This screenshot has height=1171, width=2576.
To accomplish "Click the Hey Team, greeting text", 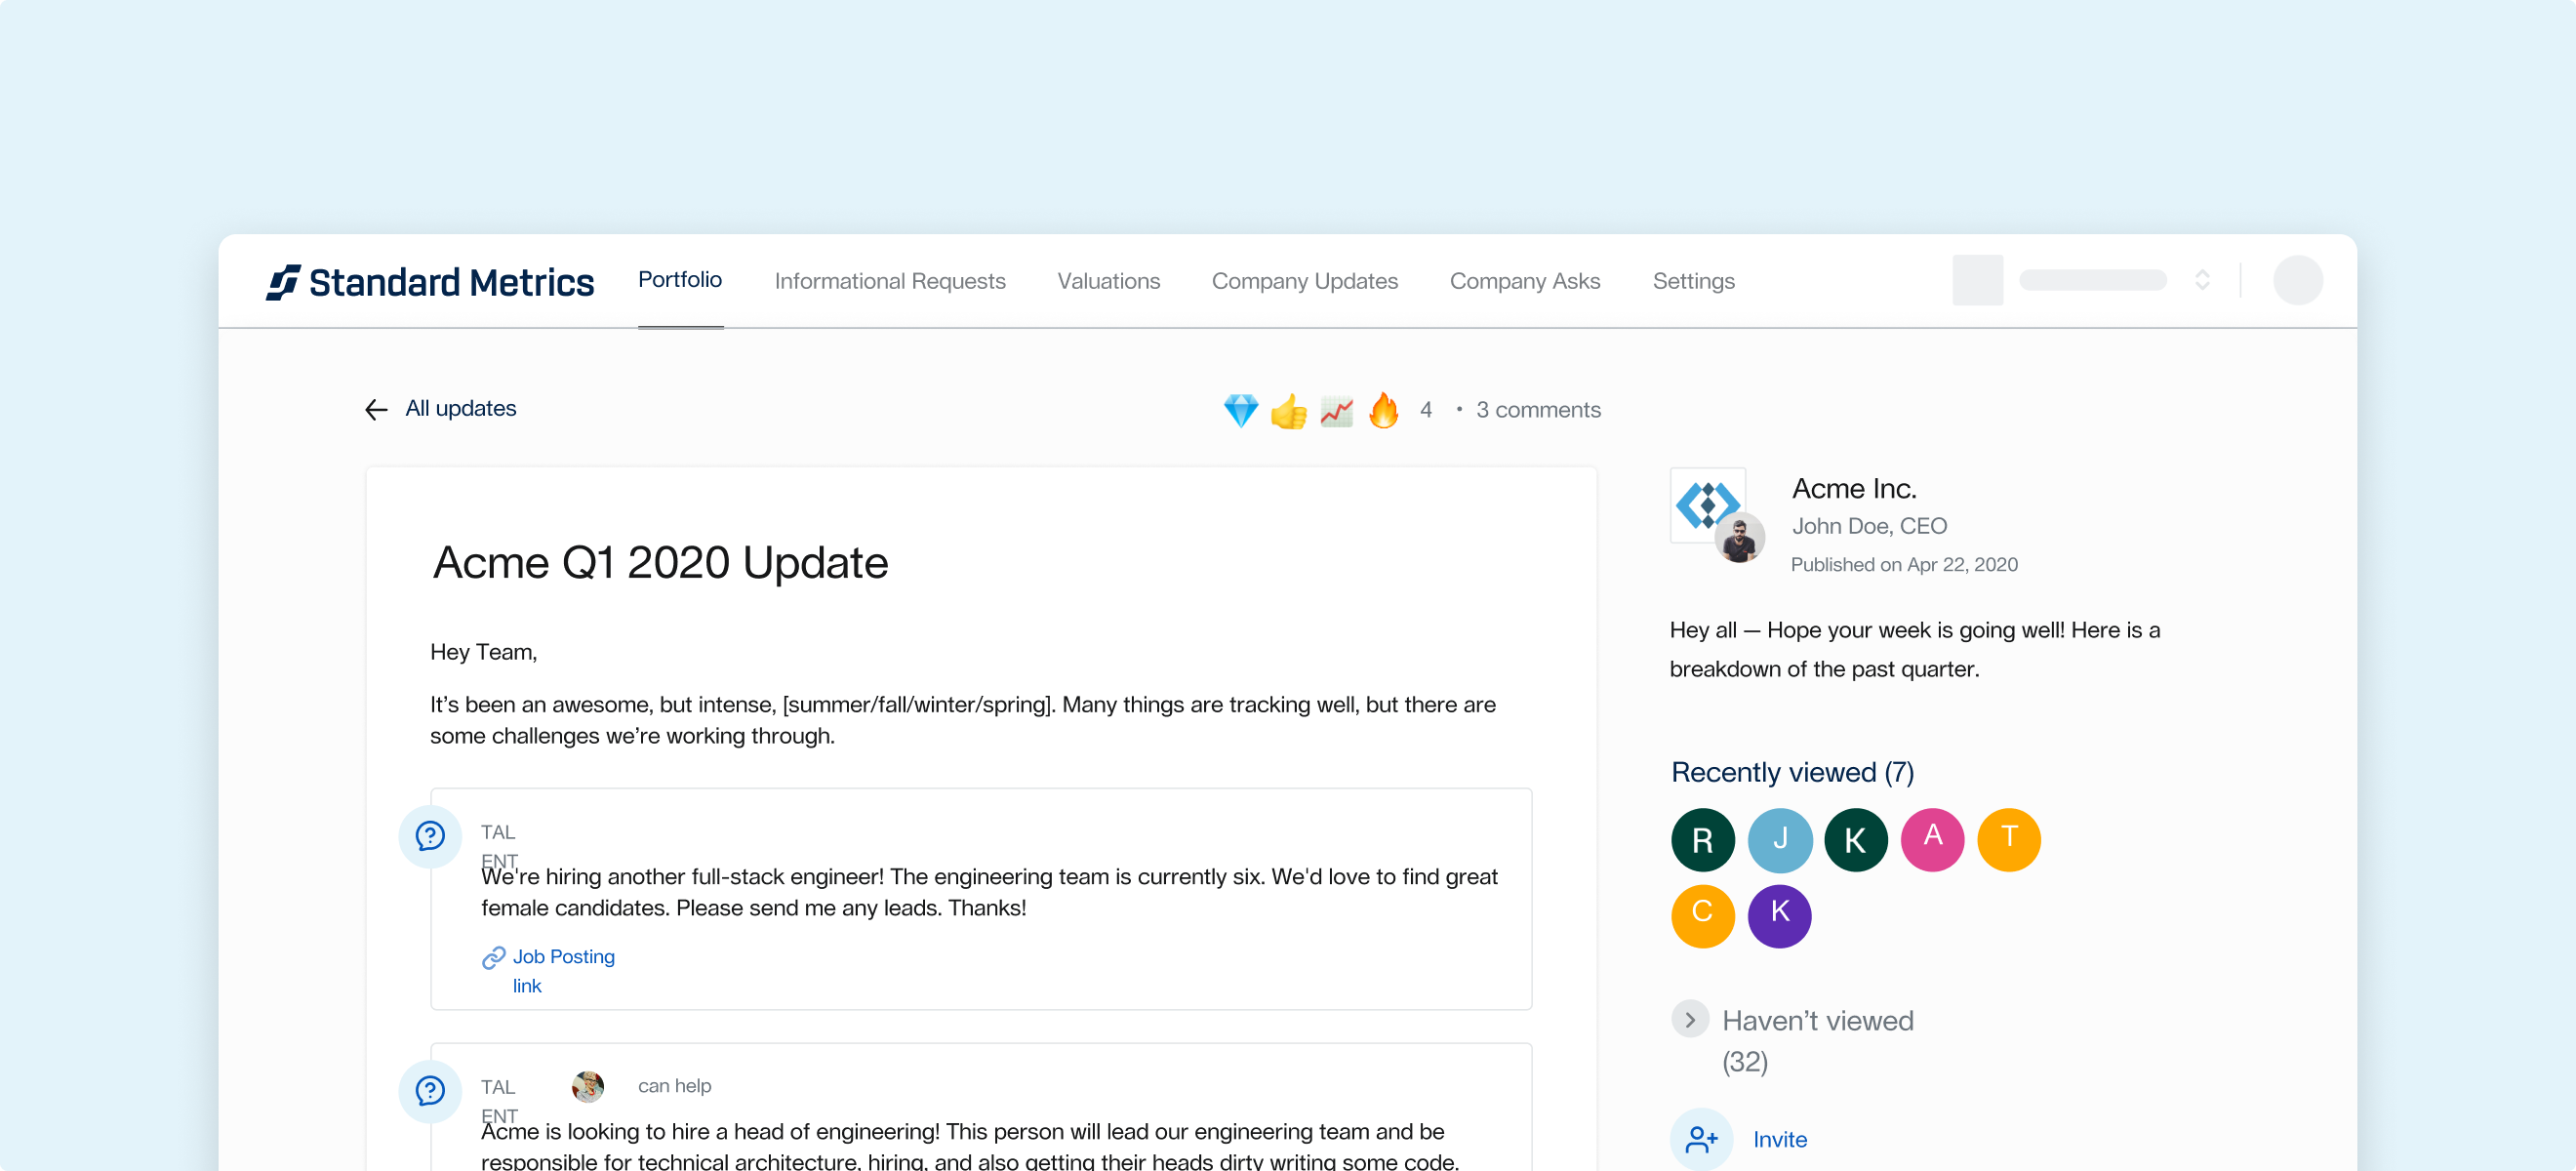I will (x=483, y=652).
